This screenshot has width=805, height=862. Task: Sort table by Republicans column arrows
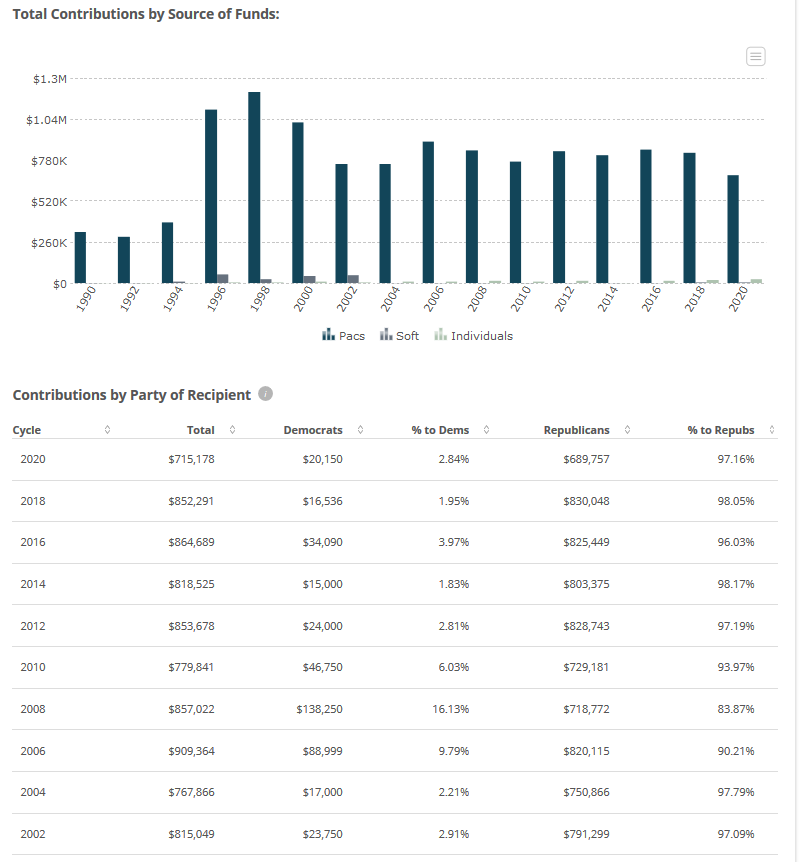coord(627,430)
